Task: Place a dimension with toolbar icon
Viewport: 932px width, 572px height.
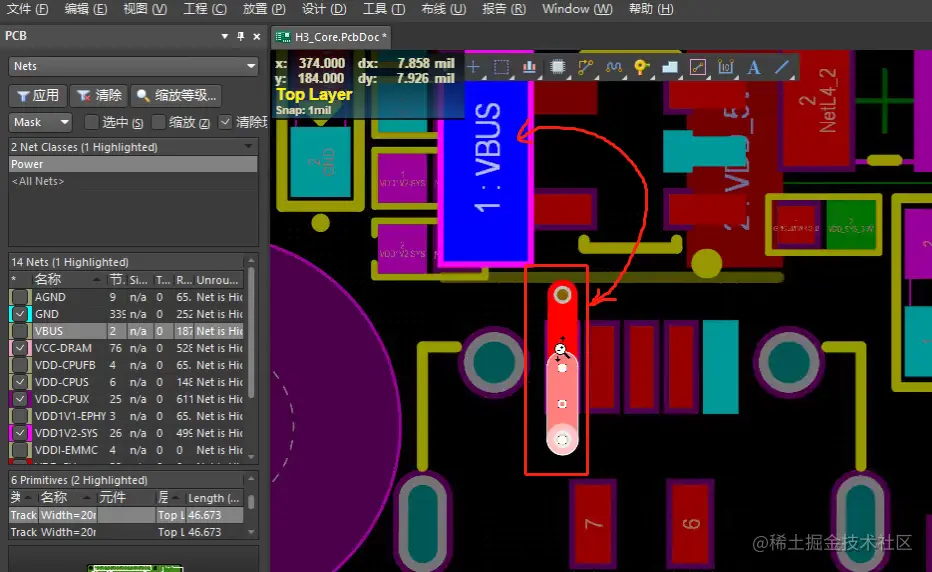Action: point(726,67)
